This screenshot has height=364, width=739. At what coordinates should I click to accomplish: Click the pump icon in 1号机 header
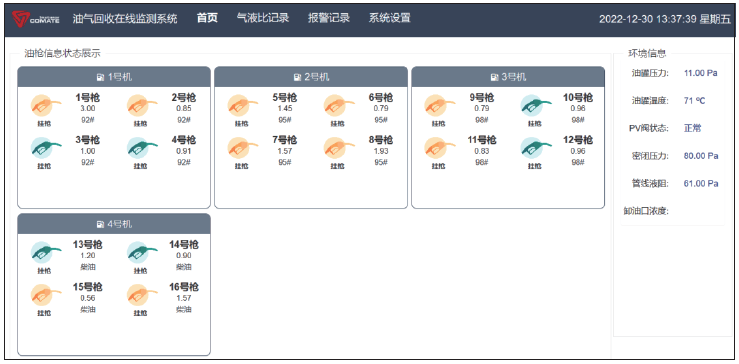coord(100,77)
